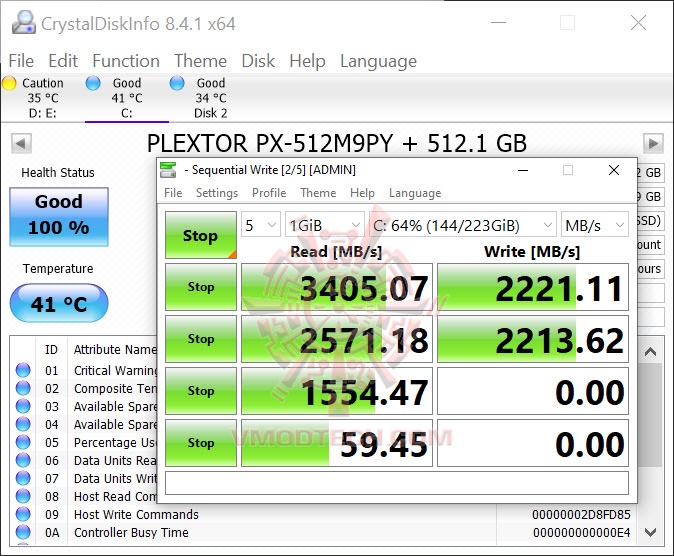
Task: Click the CrystalDiskInfo app icon in title bar
Action: click(x=24, y=22)
